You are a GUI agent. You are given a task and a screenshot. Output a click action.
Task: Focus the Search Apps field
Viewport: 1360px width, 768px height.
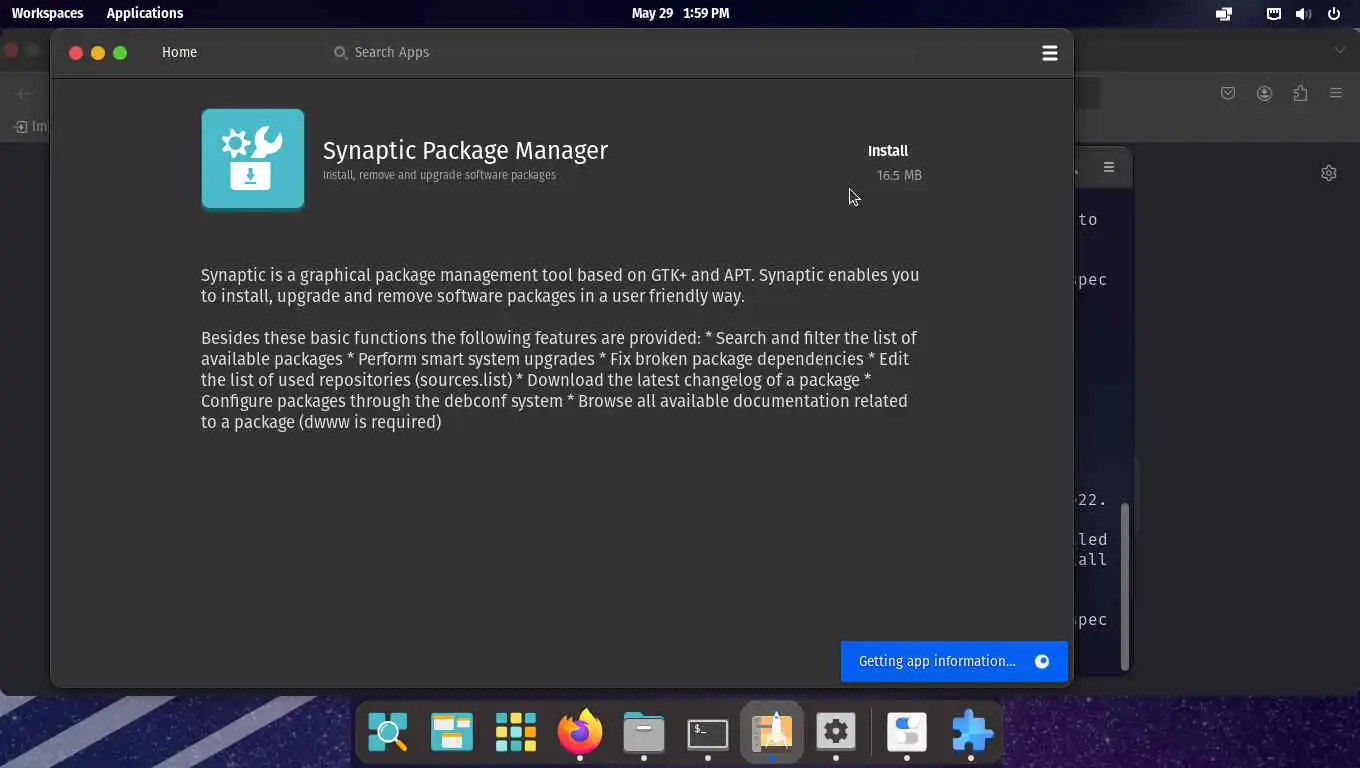click(x=625, y=52)
